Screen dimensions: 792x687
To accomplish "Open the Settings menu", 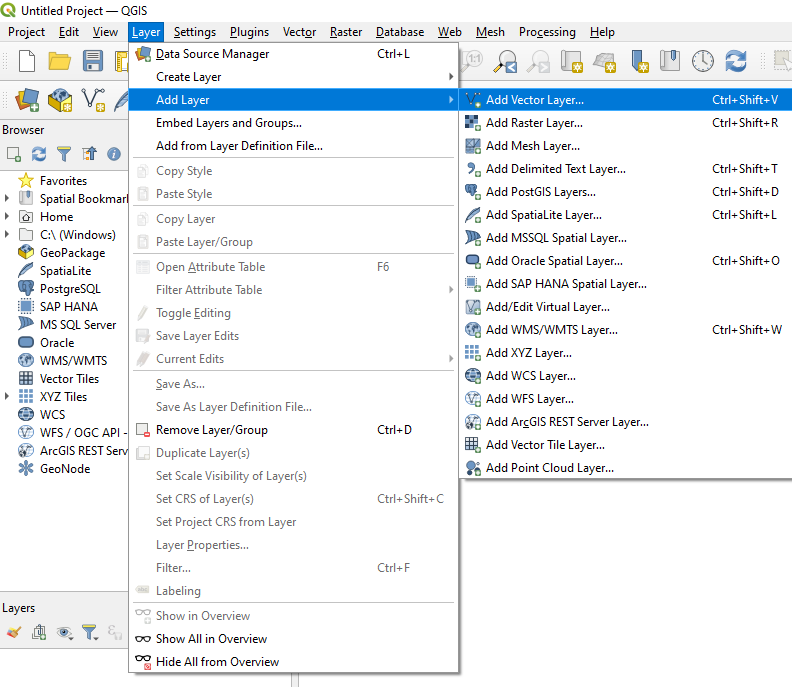I will [x=194, y=32].
